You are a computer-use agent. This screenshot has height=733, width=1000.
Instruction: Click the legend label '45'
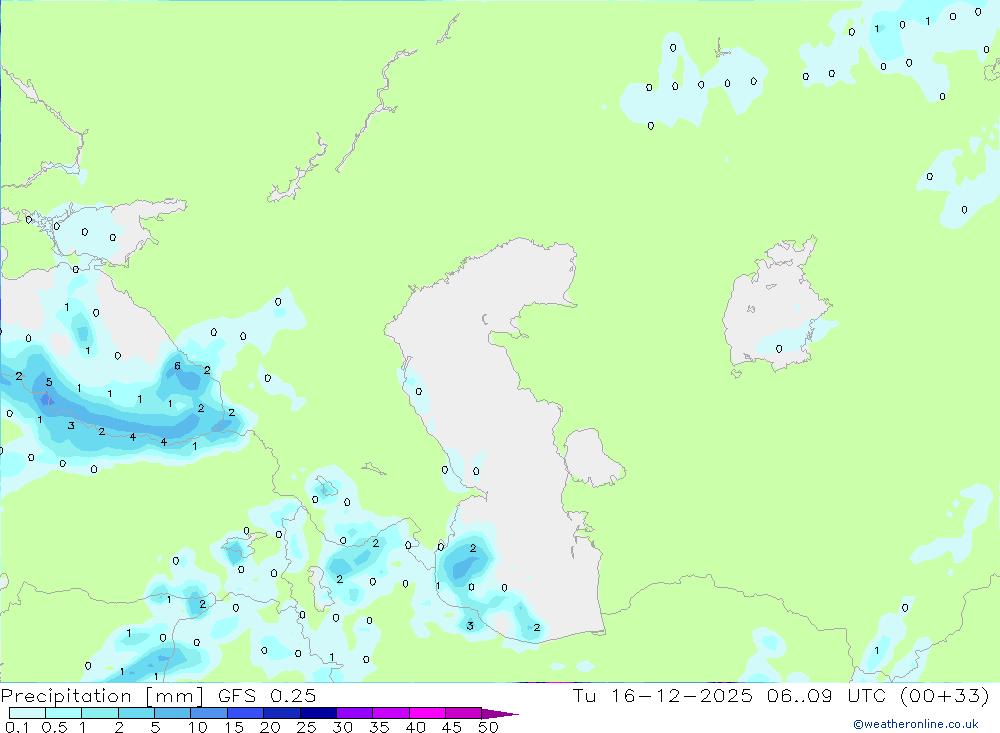452,727
